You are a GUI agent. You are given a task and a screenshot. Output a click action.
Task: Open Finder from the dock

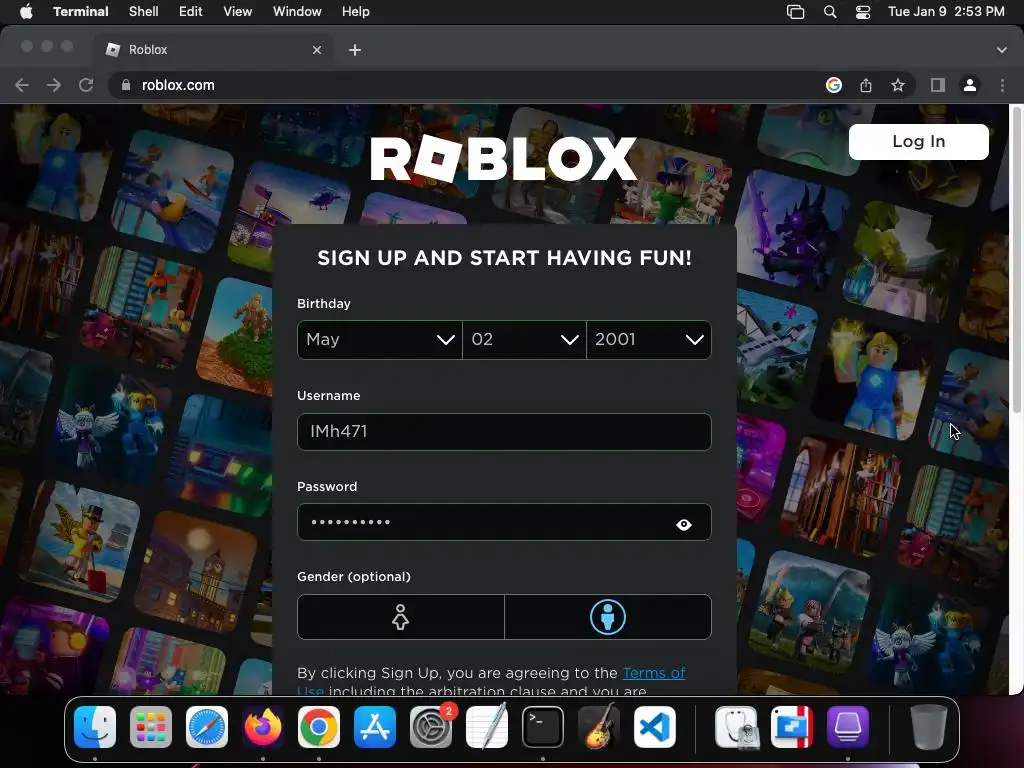coord(95,727)
